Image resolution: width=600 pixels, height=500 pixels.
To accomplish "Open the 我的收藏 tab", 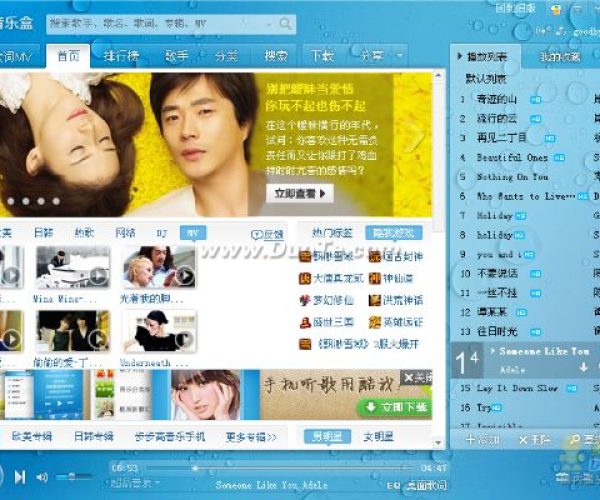I will tap(560, 57).
